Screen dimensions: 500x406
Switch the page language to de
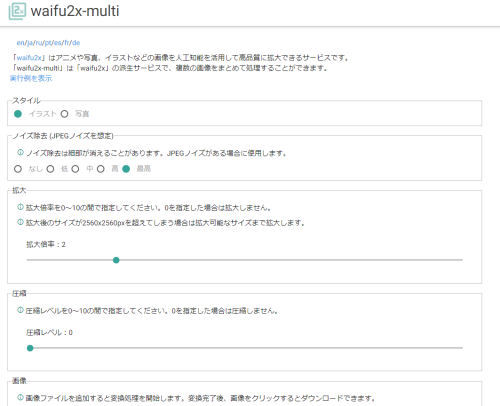76,43
